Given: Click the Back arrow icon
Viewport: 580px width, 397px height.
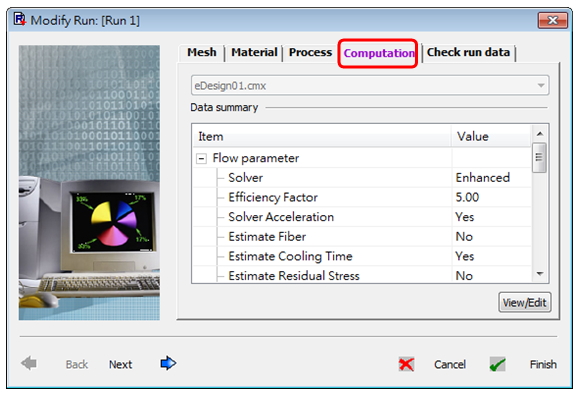Looking at the screenshot, I should pos(29,363).
